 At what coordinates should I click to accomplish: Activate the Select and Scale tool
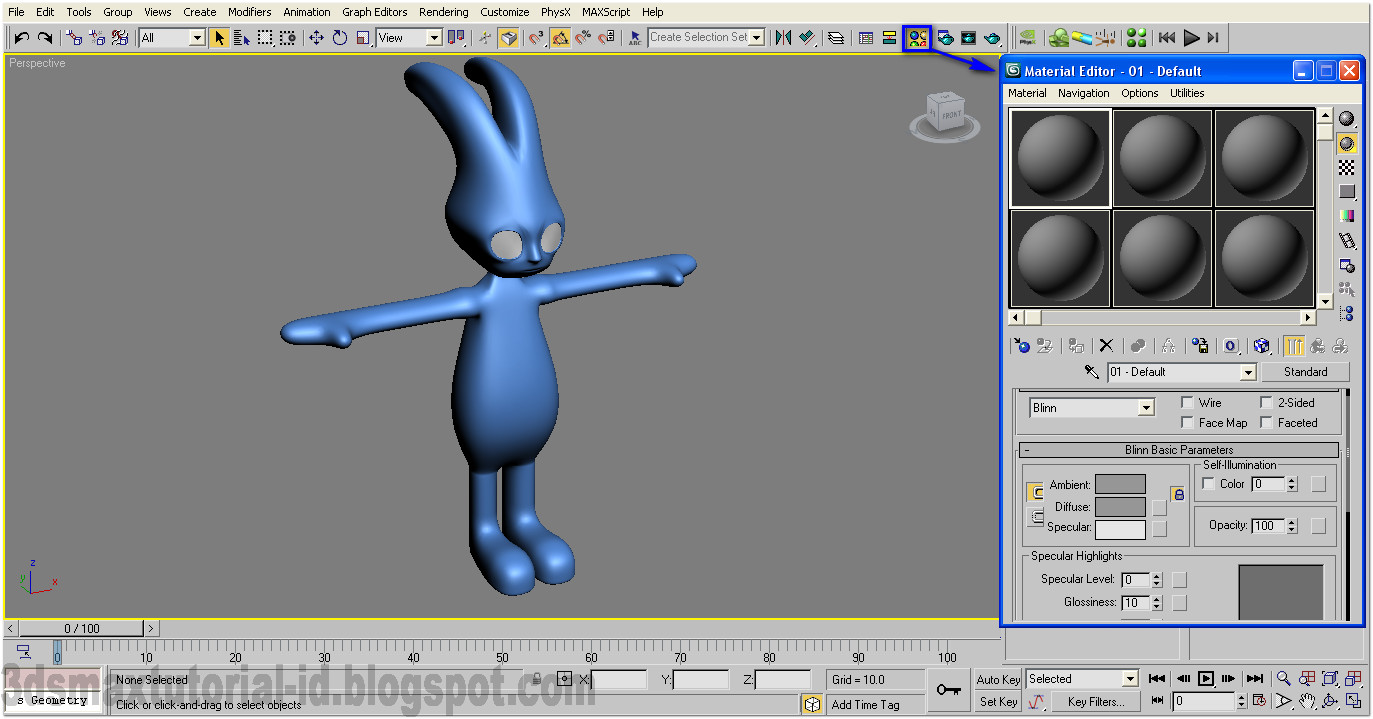(363, 38)
